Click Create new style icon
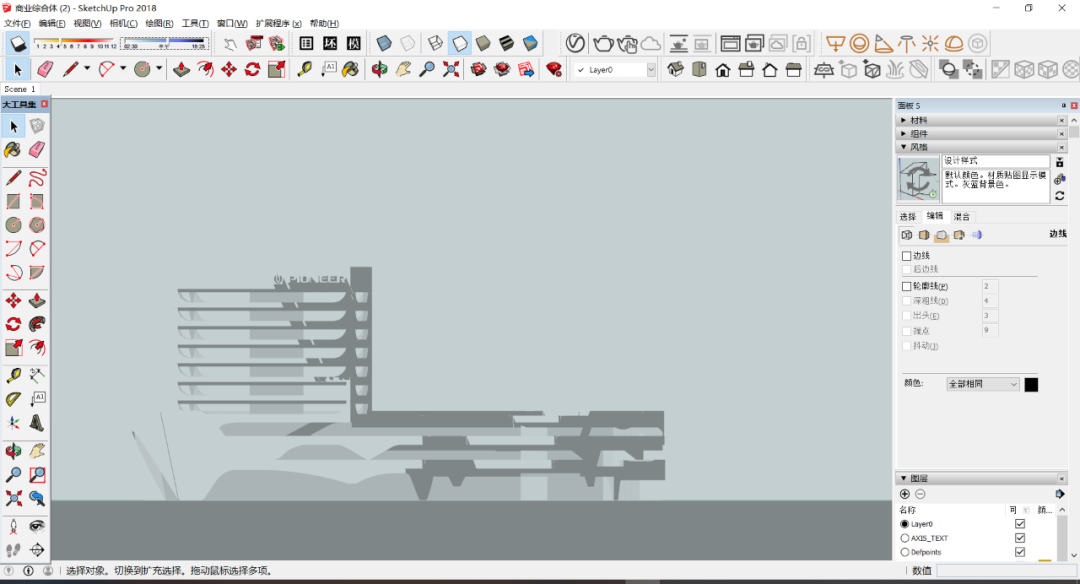1080x584 pixels. (x=1059, y=179)
